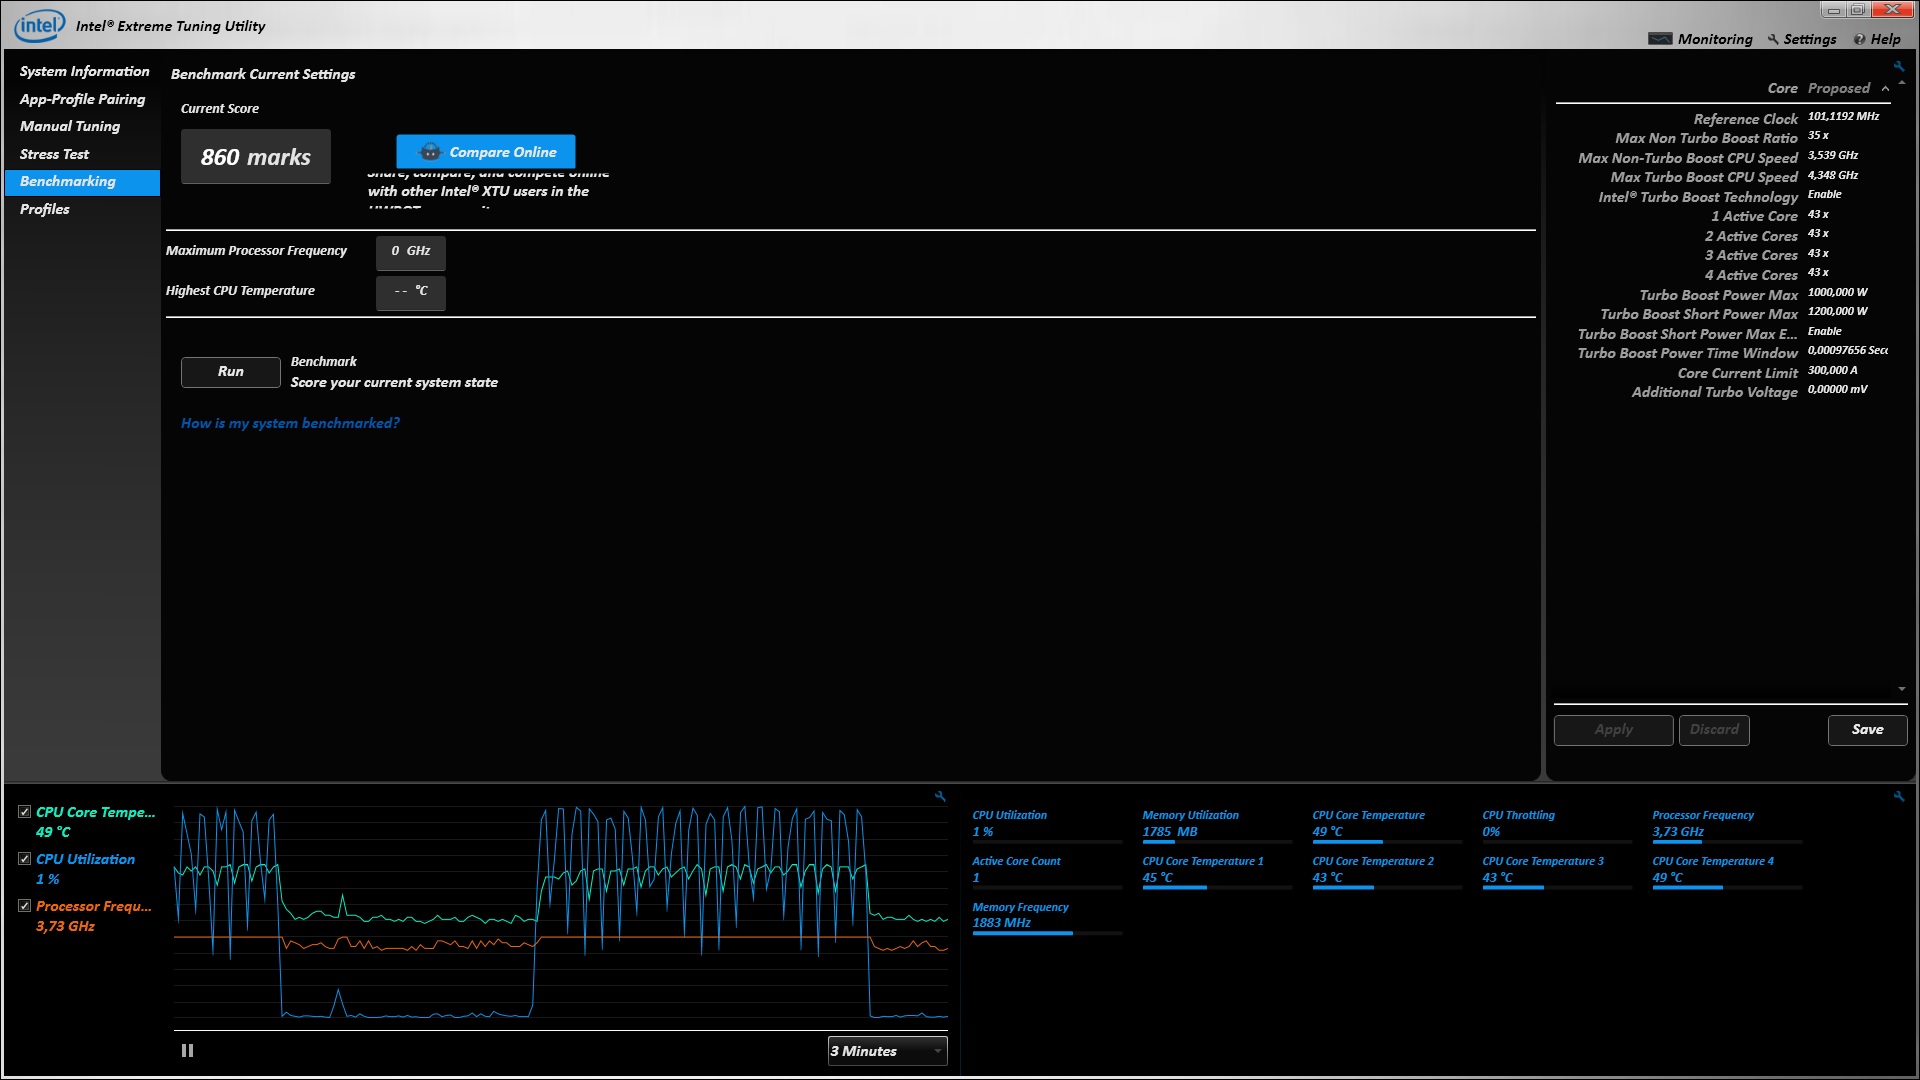Select 4 Active Cores 43 x value
This screenshot has height=1080, width=1920.
tap(1818, 273)
